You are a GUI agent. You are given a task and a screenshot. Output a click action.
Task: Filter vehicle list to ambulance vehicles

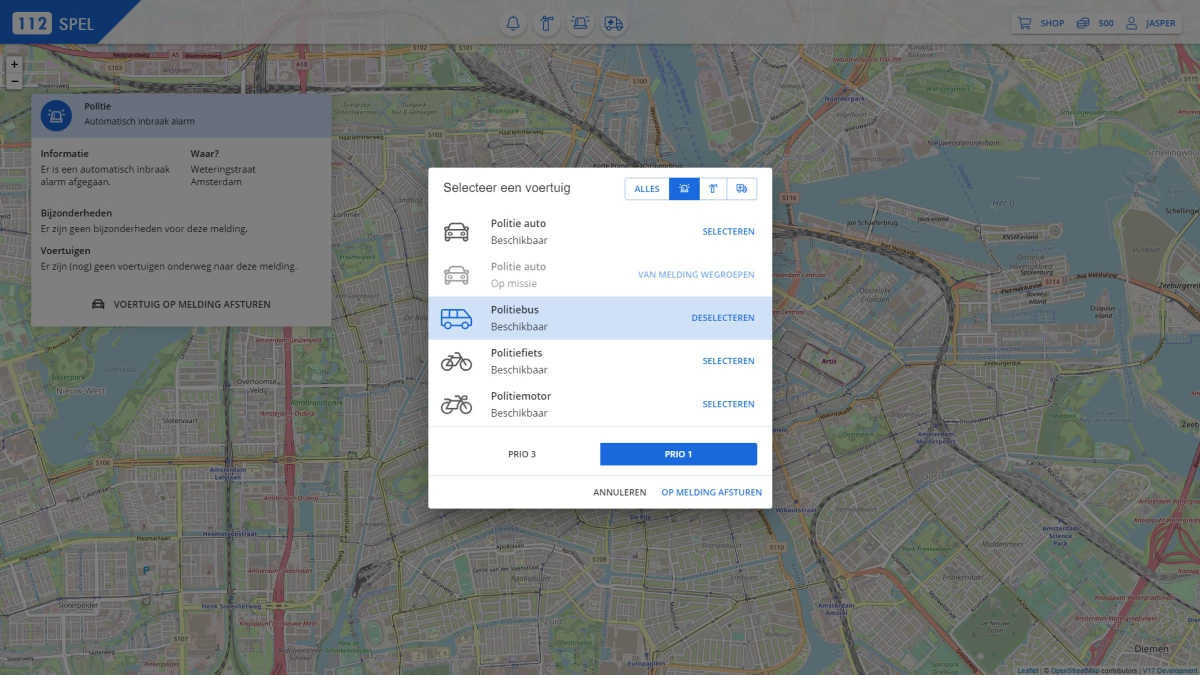pos(742,189)
